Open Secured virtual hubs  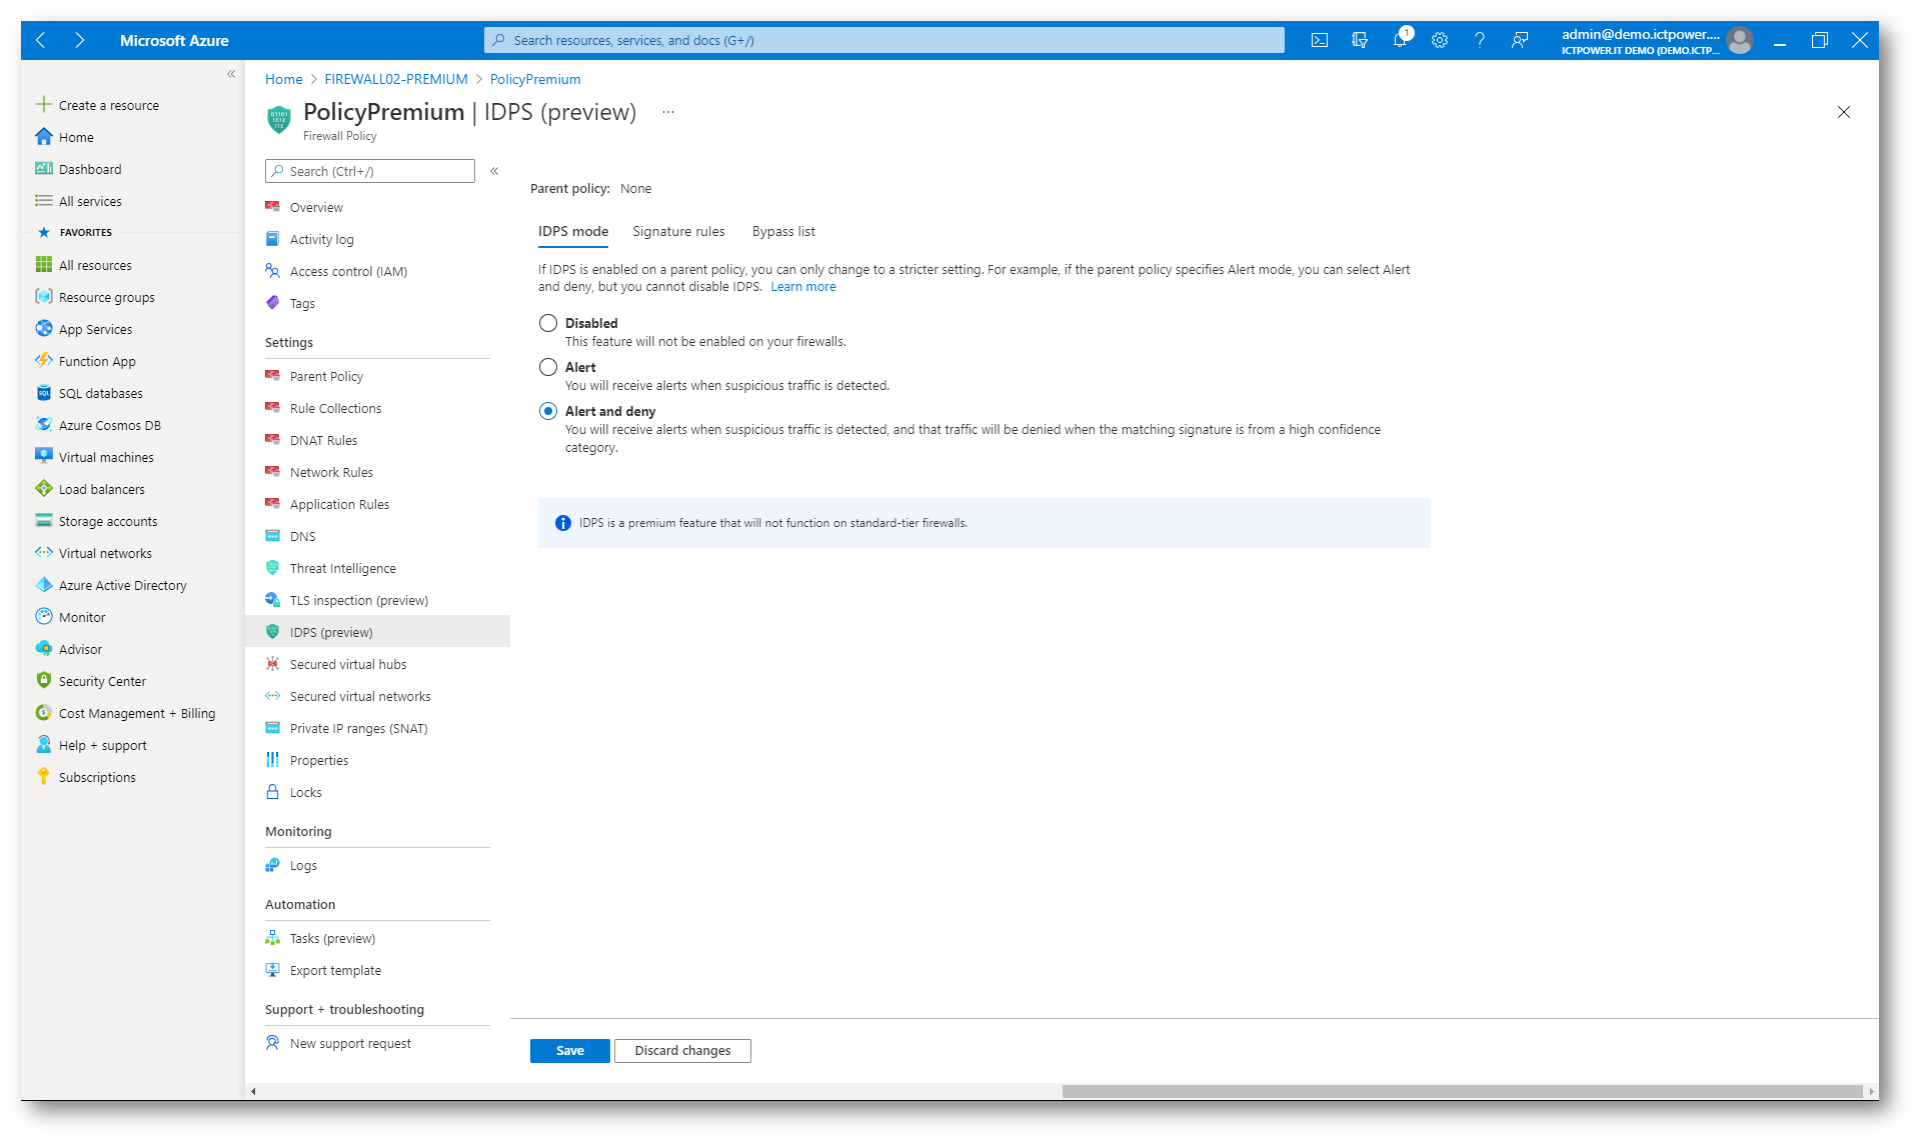tap(348, 664)
